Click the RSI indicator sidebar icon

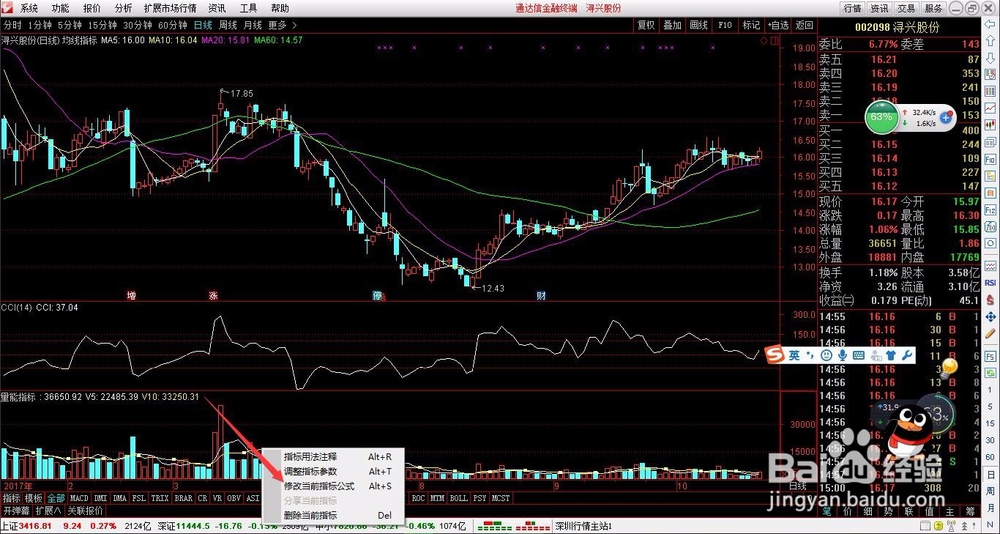click(990, 283)
